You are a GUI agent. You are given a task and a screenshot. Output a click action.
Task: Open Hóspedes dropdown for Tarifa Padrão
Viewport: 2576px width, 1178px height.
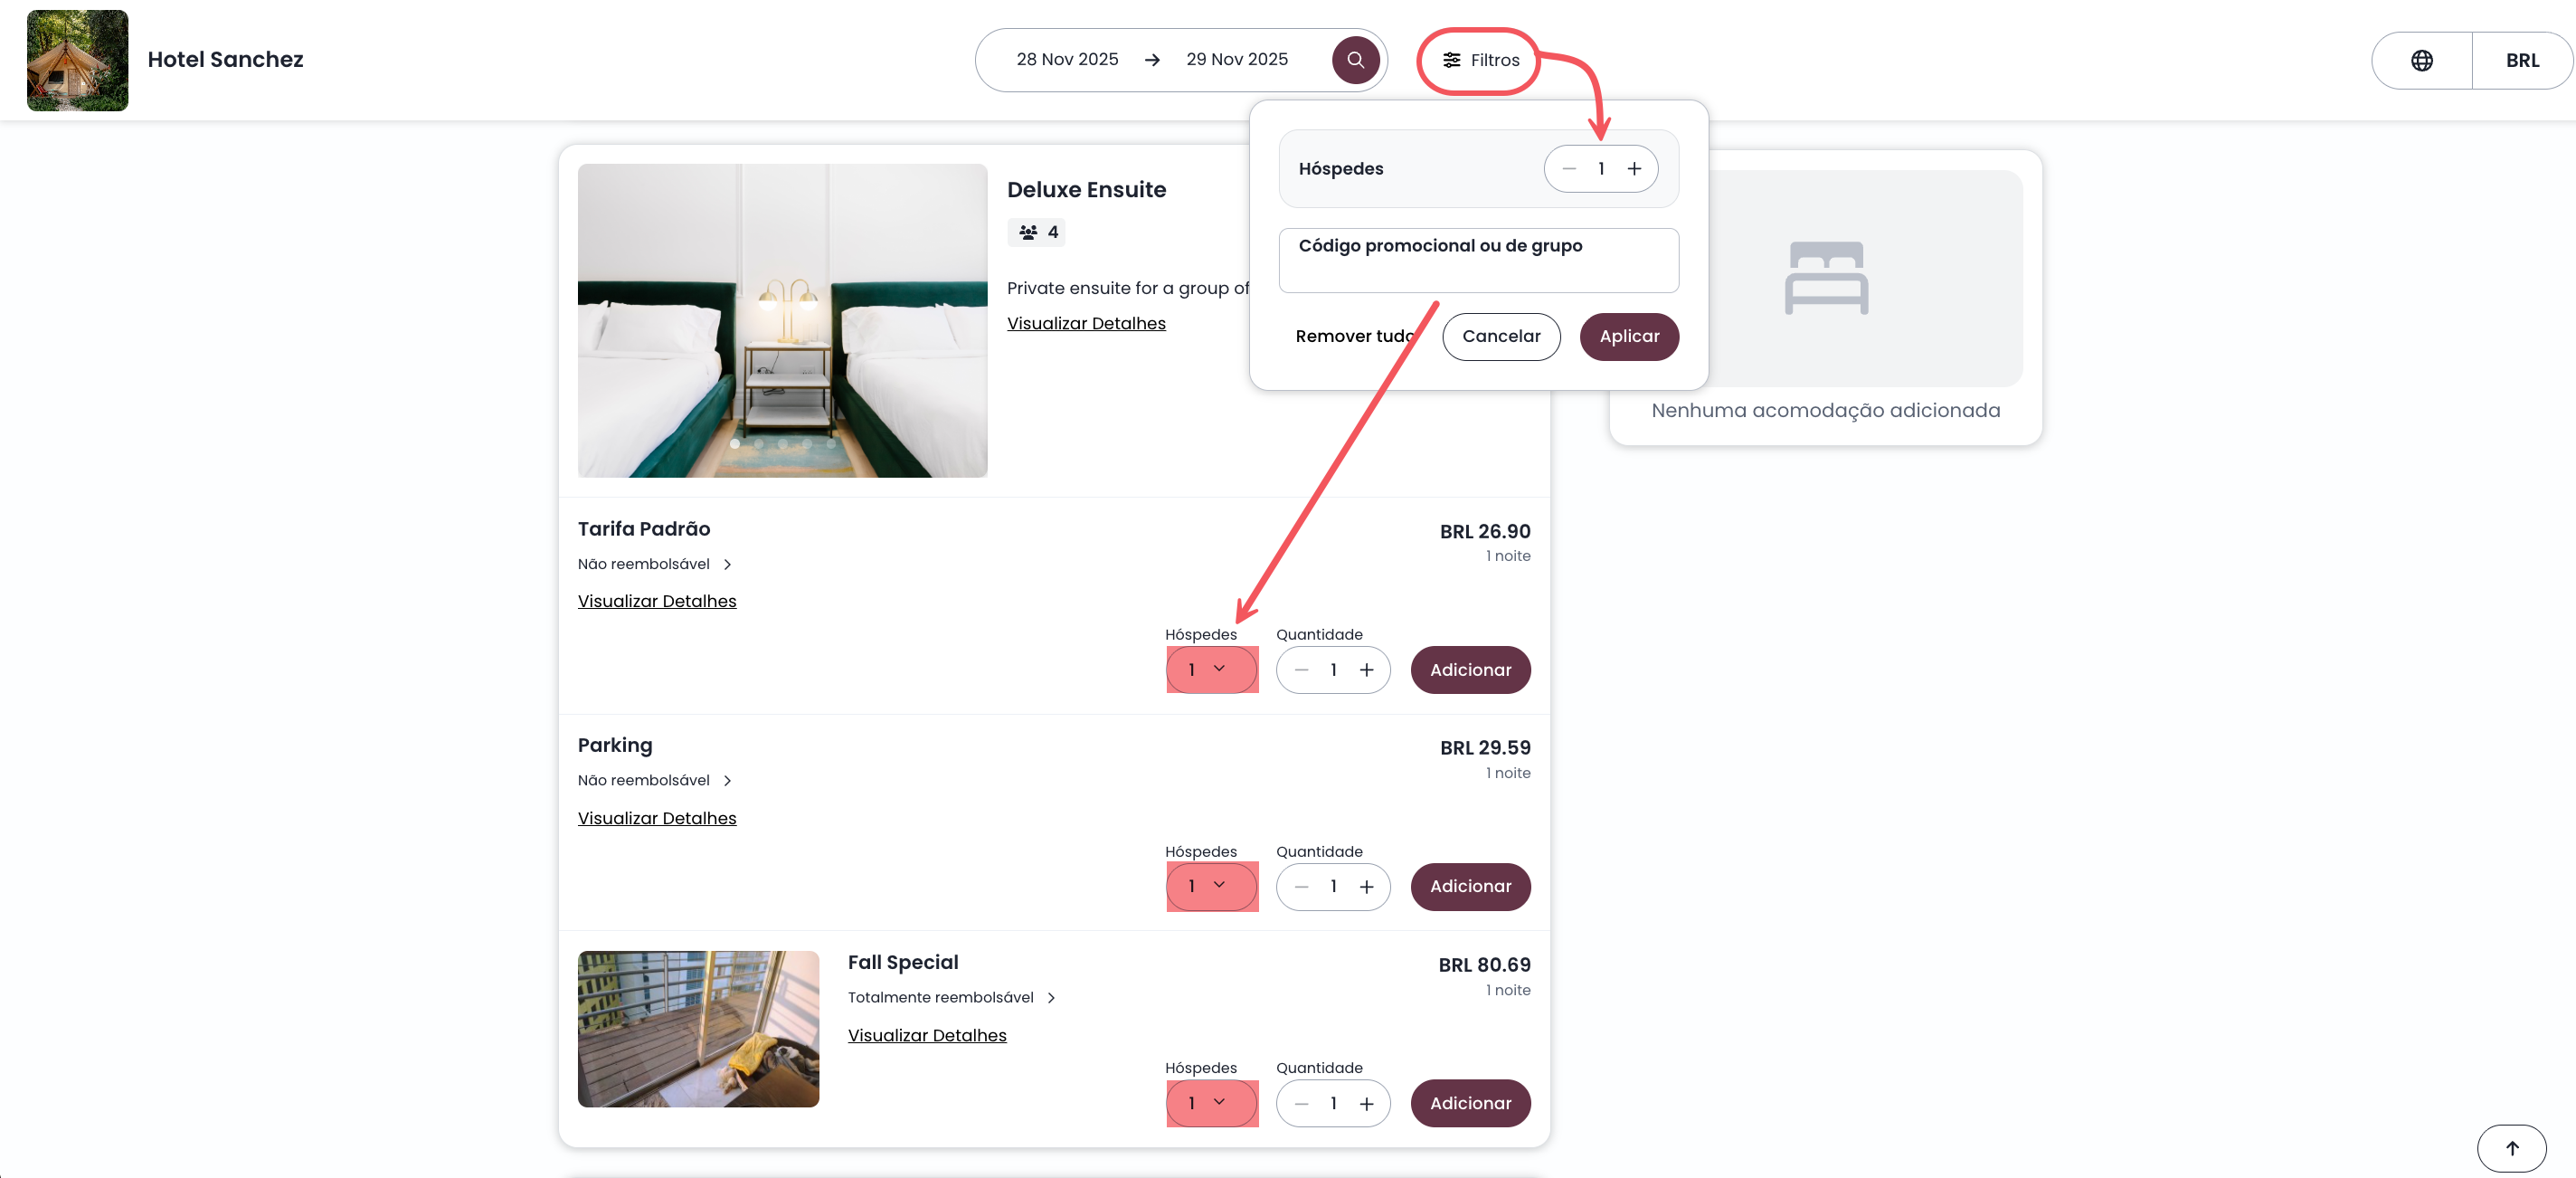1210,670
